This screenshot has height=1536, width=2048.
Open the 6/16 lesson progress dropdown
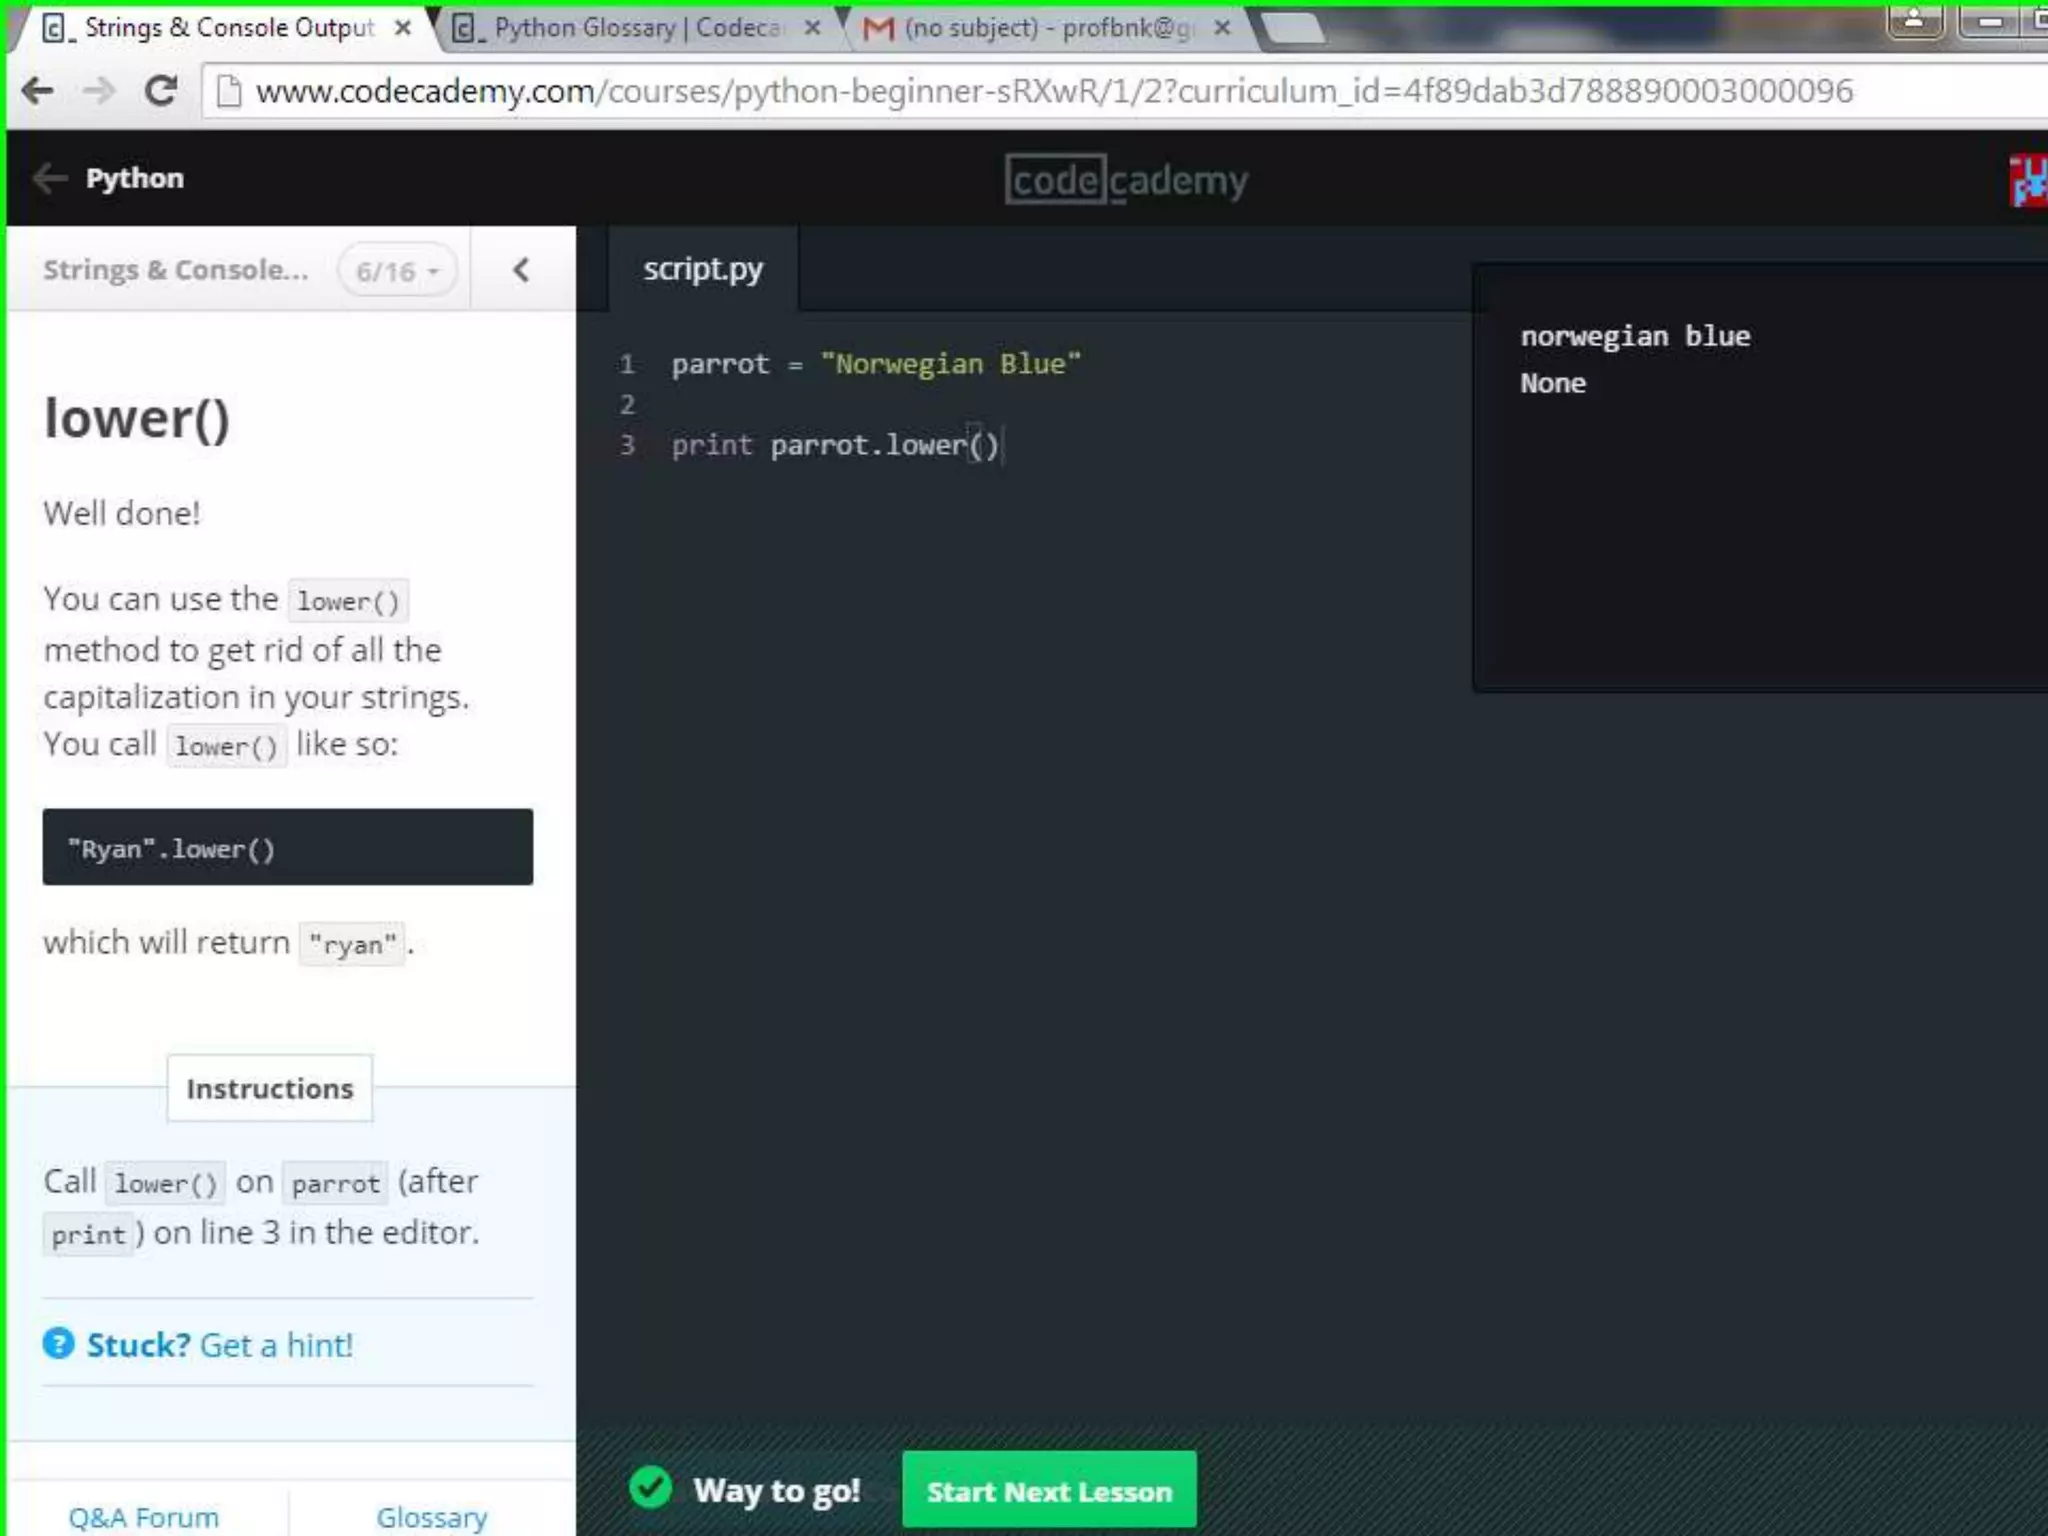[397, 271]
